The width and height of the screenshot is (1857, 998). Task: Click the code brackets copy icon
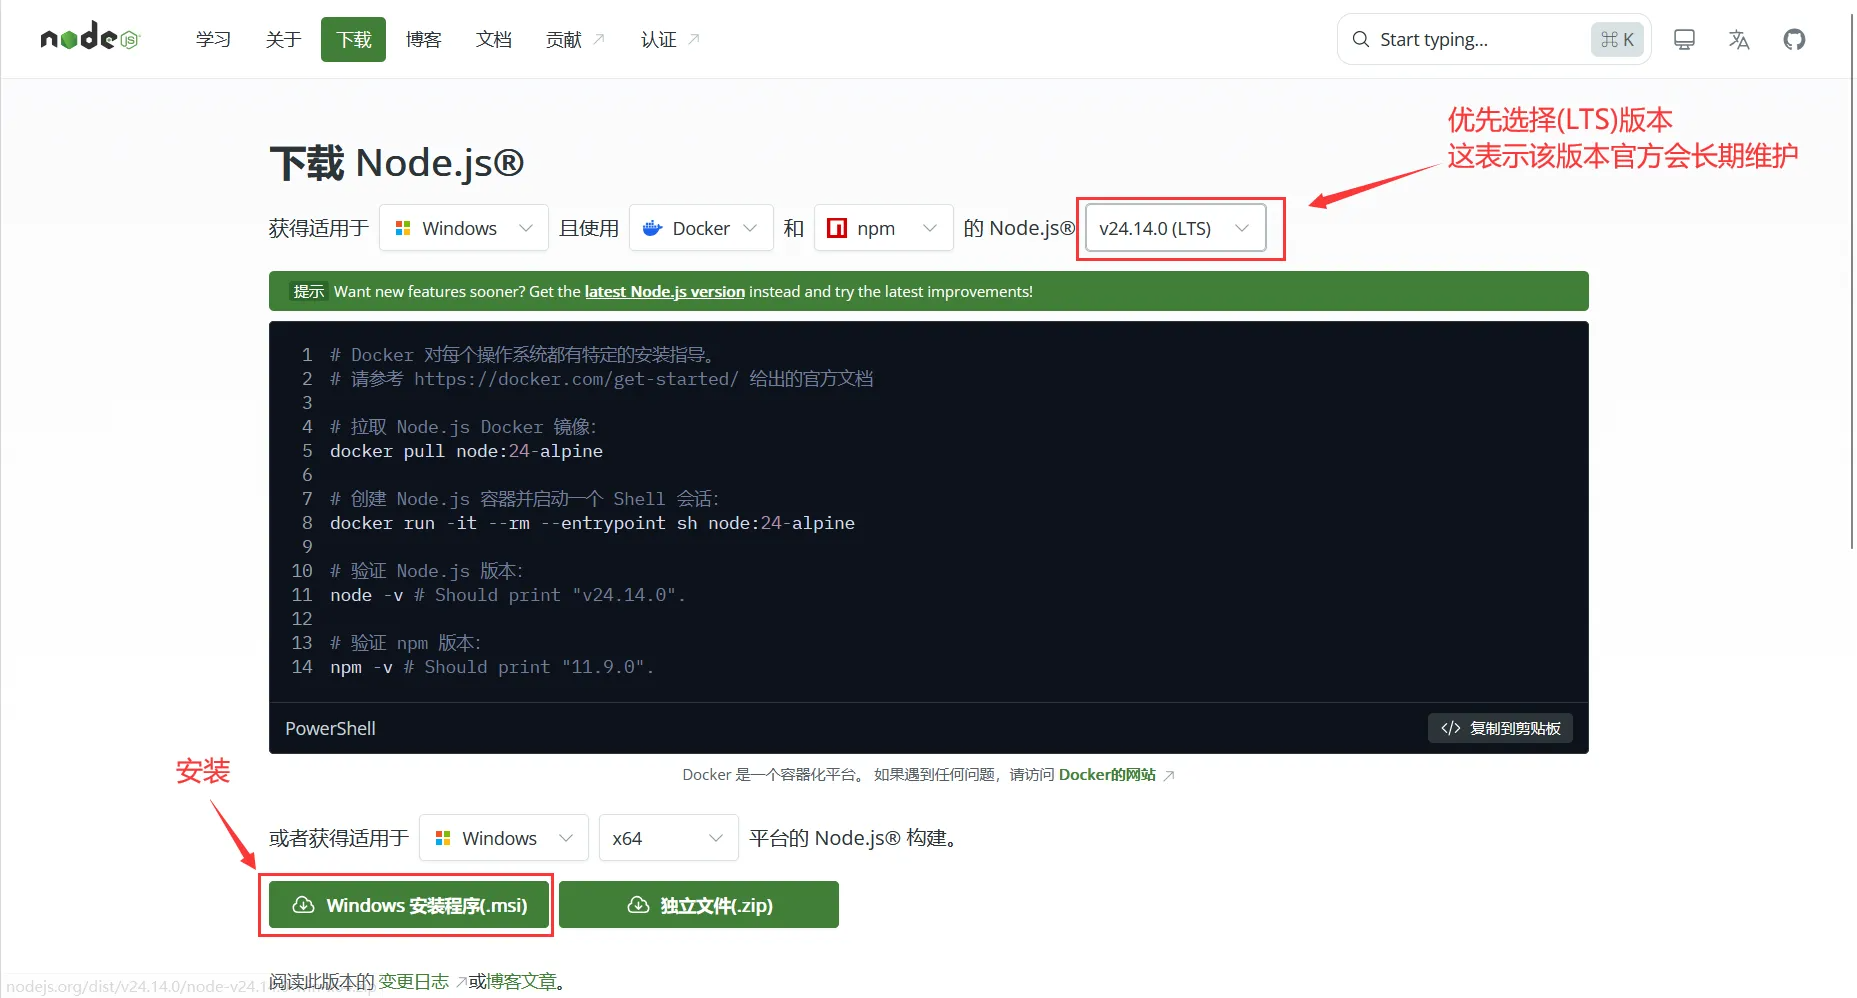[1451, 728]
